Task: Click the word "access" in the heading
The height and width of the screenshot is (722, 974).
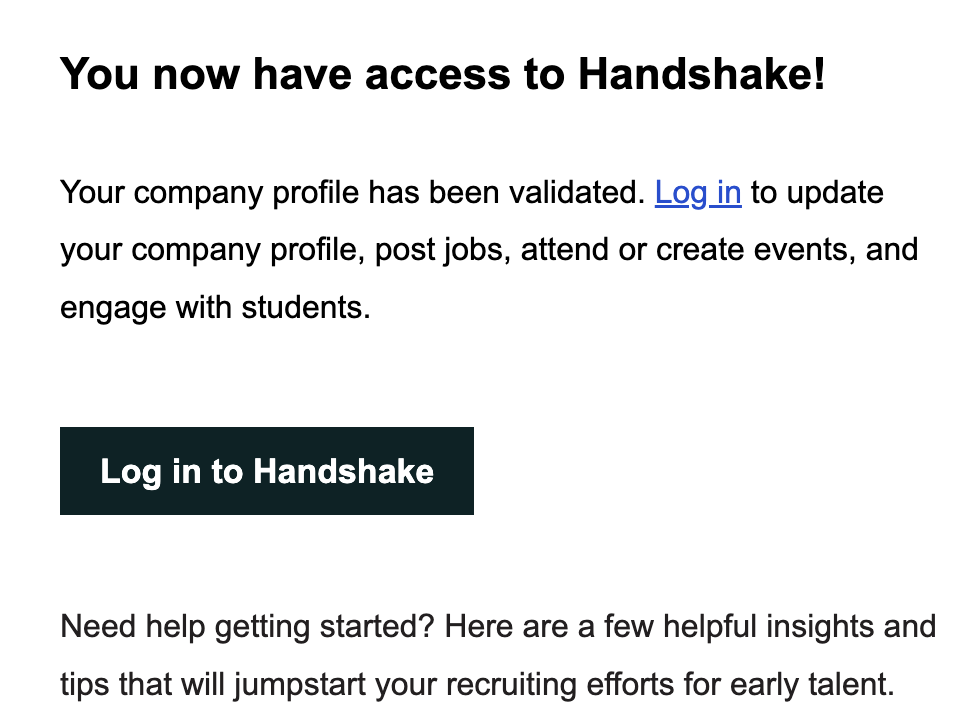Action: pos(437,74)
